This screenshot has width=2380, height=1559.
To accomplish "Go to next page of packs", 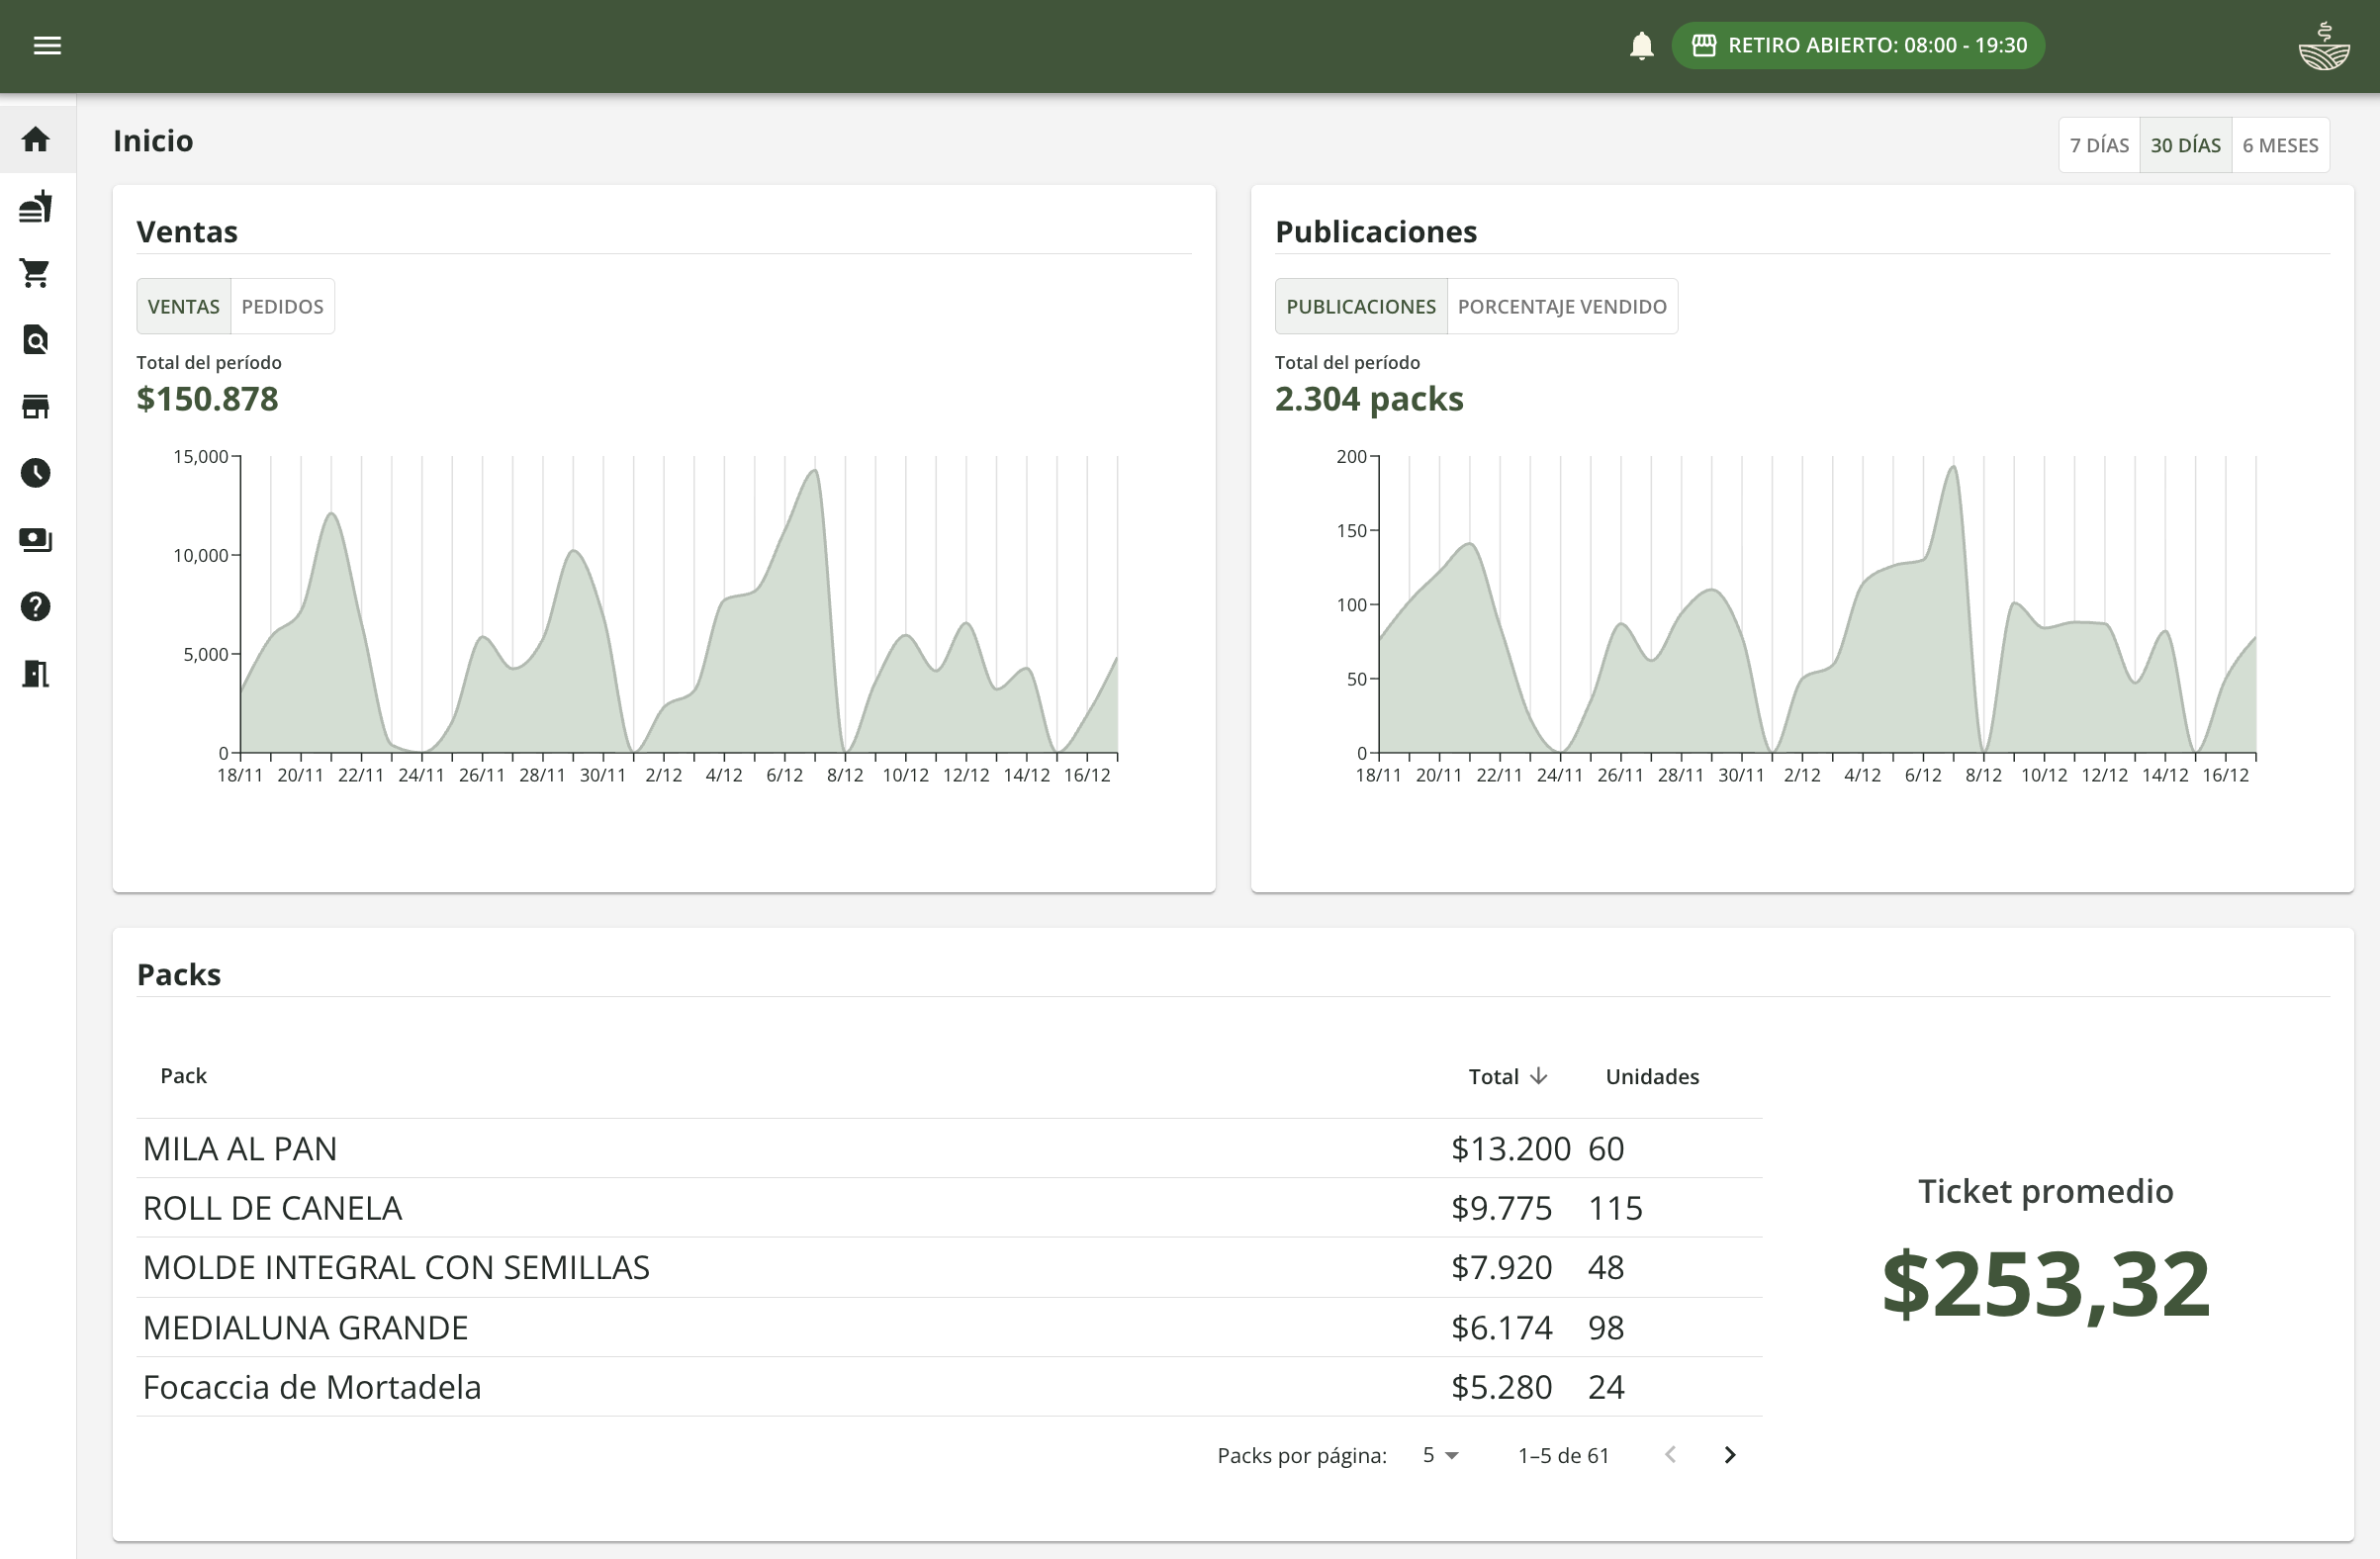I will pyautogui.click(x=1729, y=1455).
